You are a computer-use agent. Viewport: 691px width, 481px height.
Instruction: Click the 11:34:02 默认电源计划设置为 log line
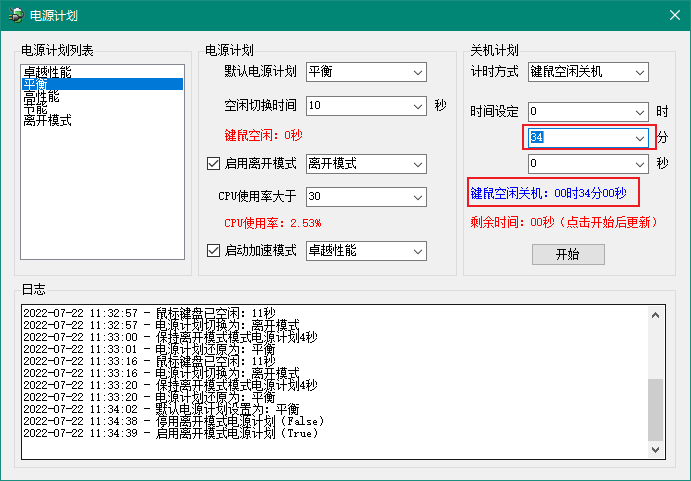point(161,409)
